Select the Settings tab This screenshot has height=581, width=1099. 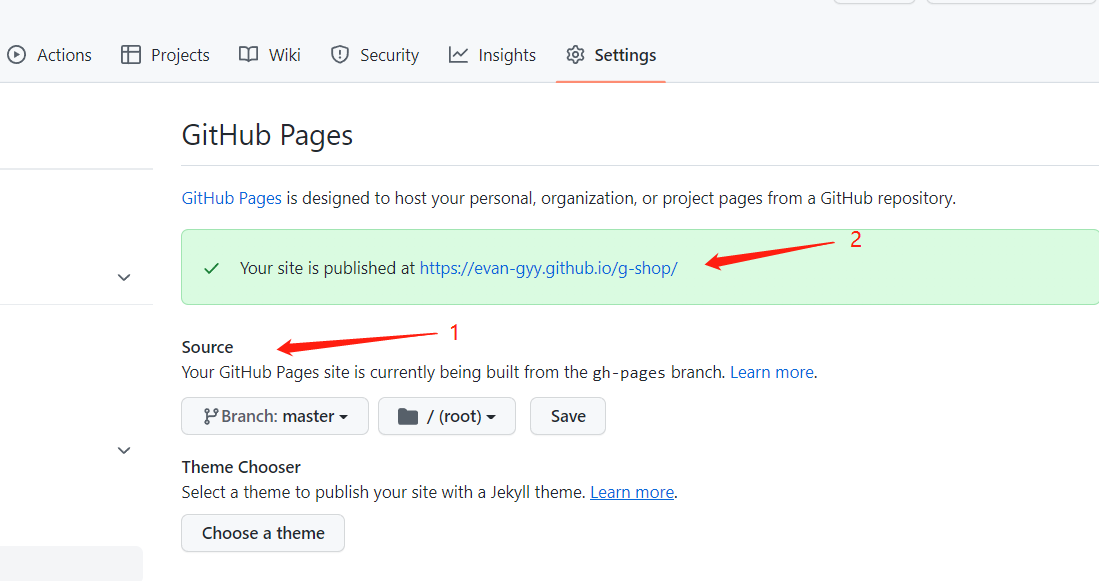pyautogui.click(x=611, y=55)
